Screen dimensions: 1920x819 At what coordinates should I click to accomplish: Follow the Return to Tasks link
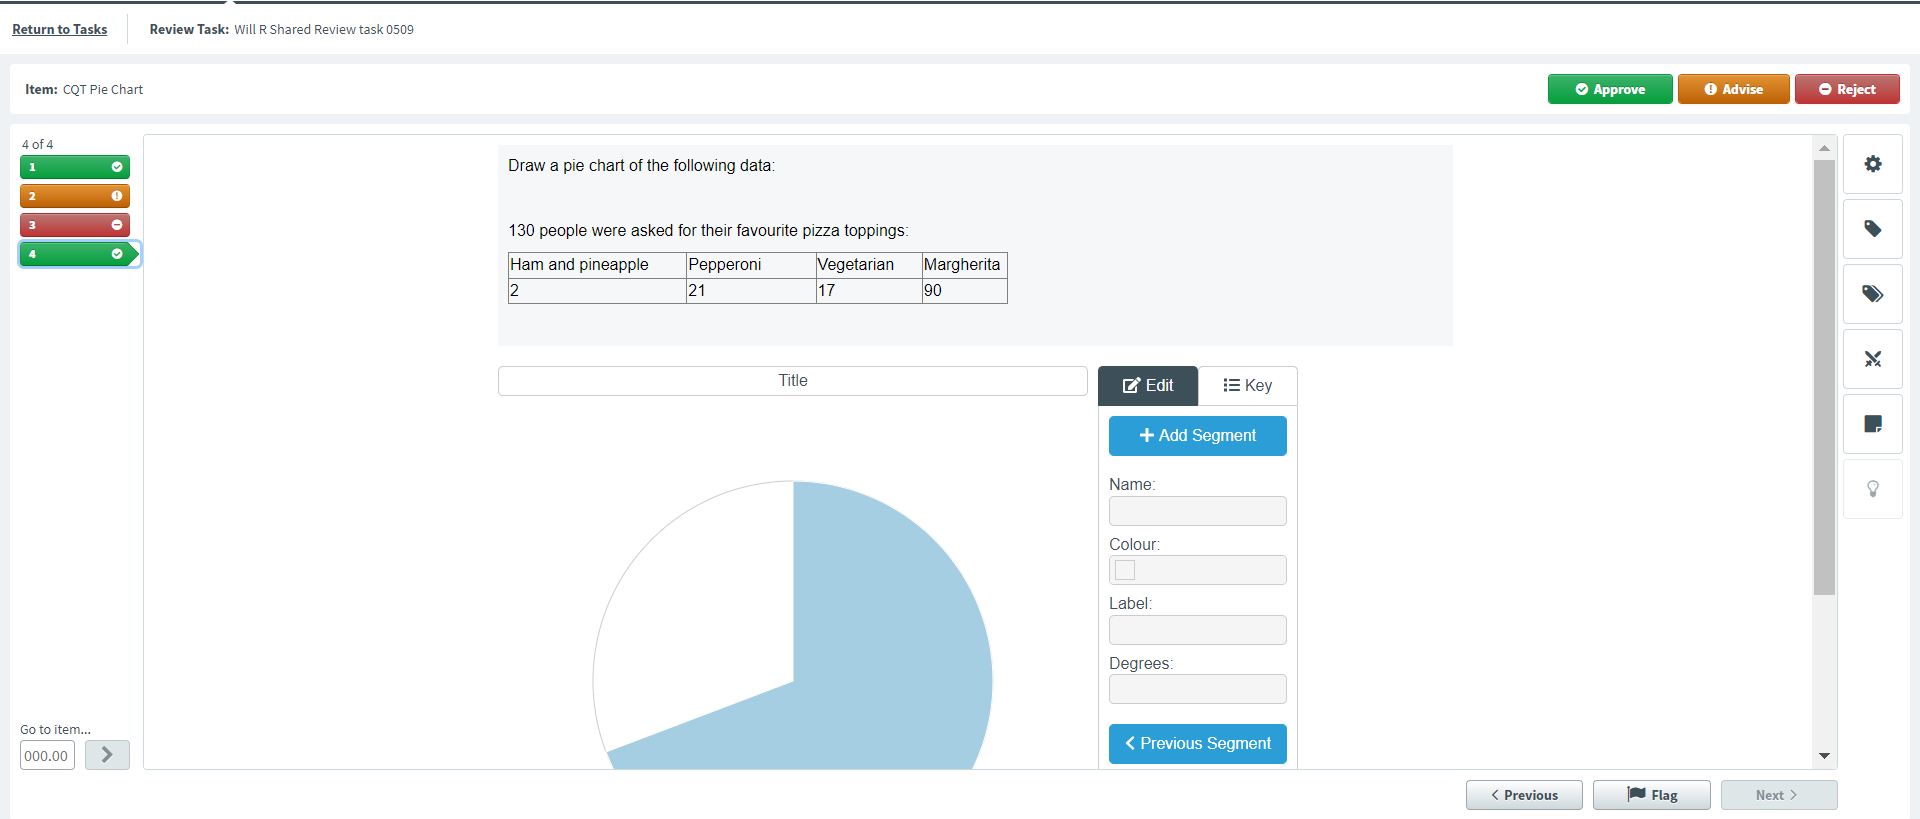(60, 29)
